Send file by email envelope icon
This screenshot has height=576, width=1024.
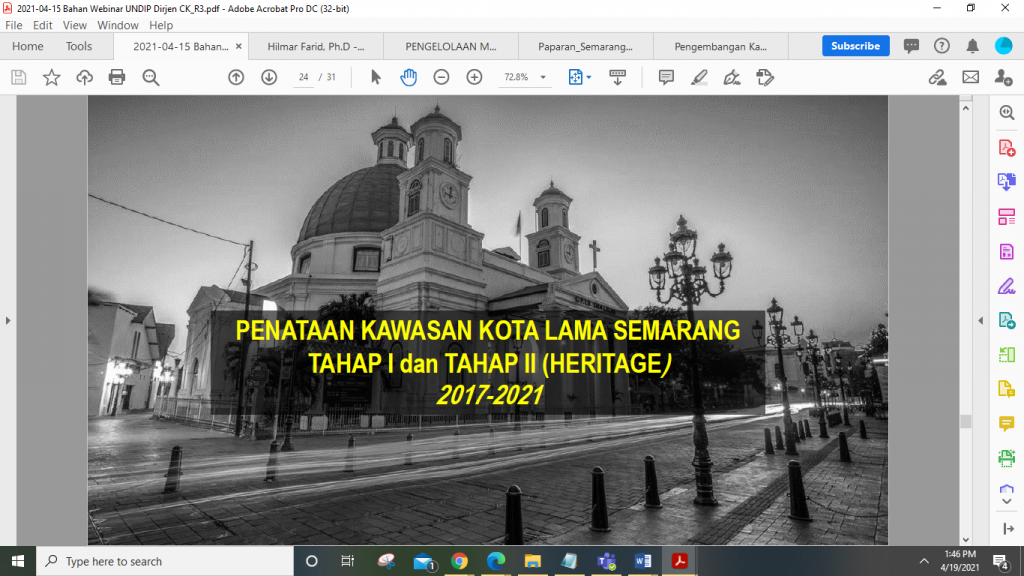click(x=970, y=77)
